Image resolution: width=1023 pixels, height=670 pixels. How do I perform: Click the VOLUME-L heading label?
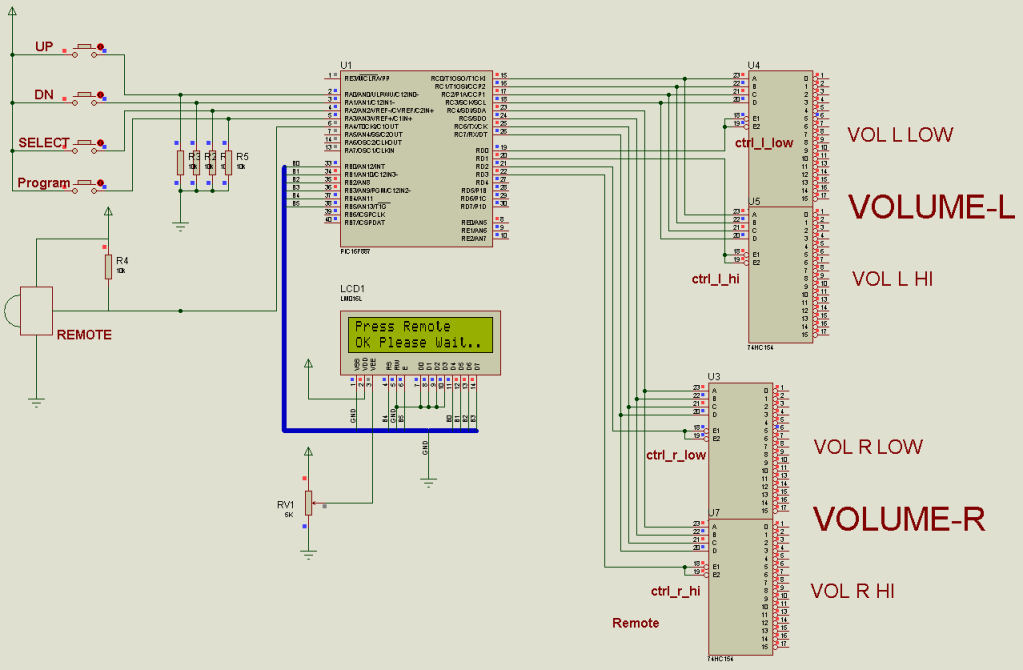coord(931,206)
